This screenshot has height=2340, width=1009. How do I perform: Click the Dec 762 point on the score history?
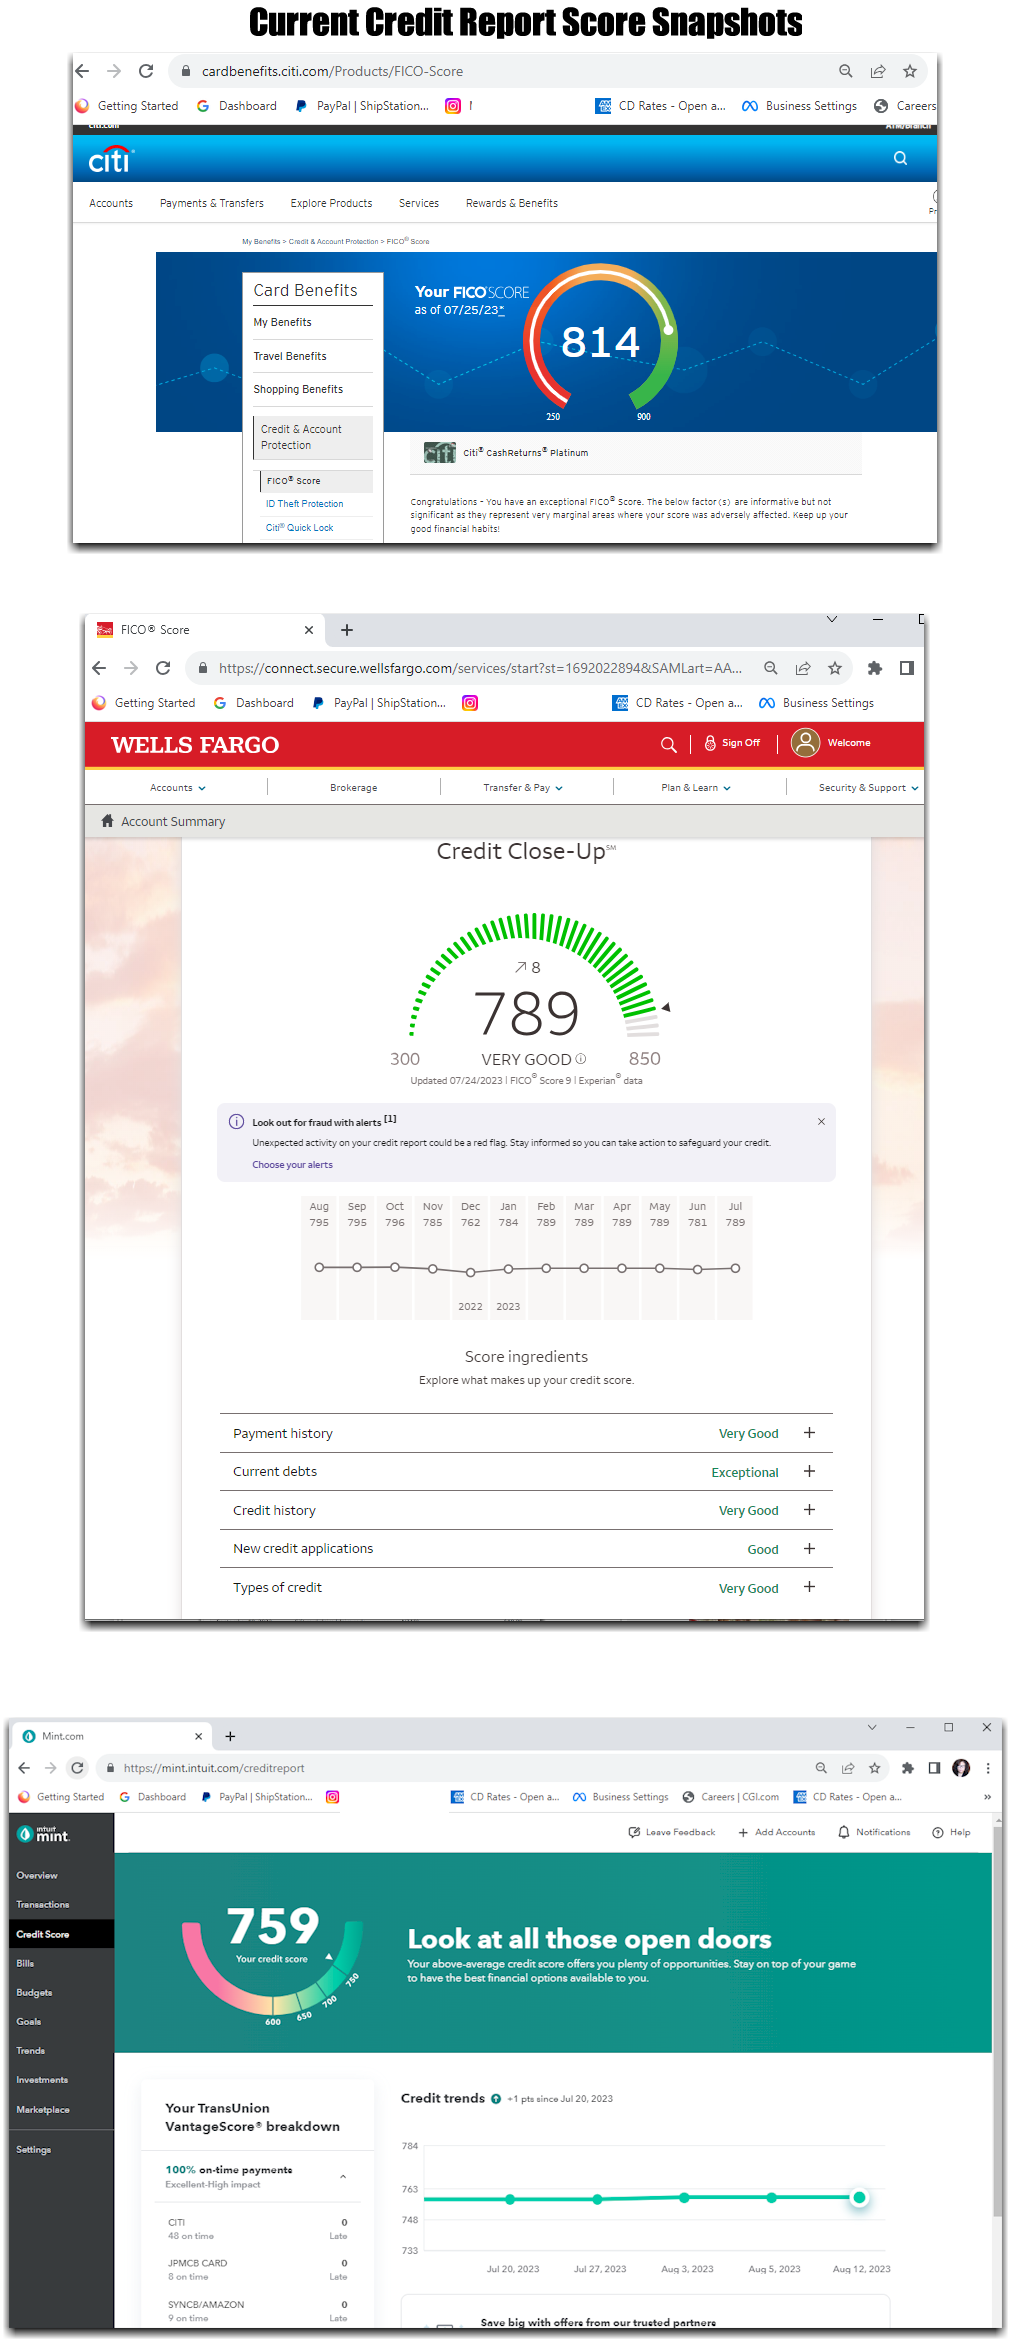click(x=471, y=1272)
